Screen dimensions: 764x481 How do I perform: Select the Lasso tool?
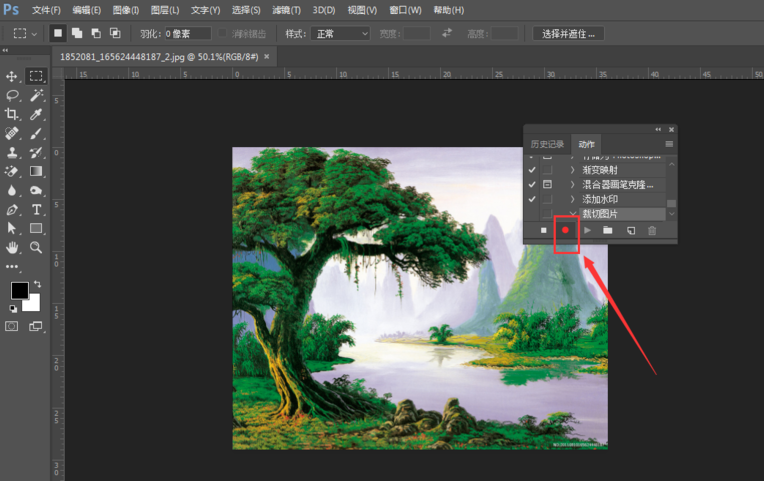coord(12,95)
